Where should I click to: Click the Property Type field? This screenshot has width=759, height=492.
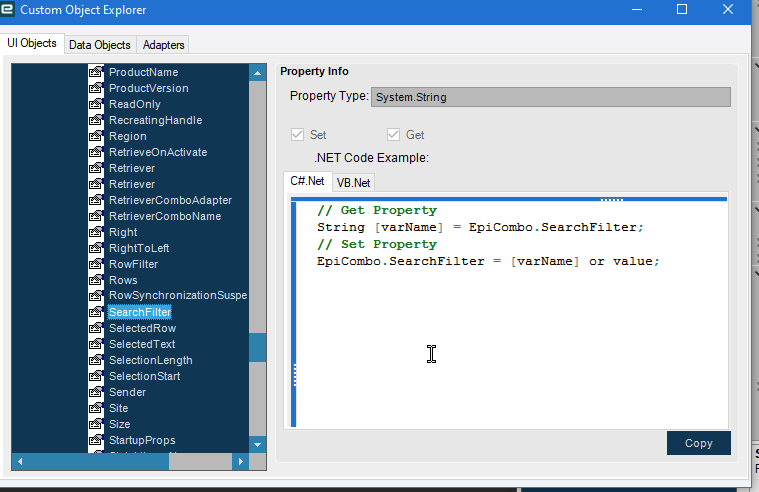551,97
